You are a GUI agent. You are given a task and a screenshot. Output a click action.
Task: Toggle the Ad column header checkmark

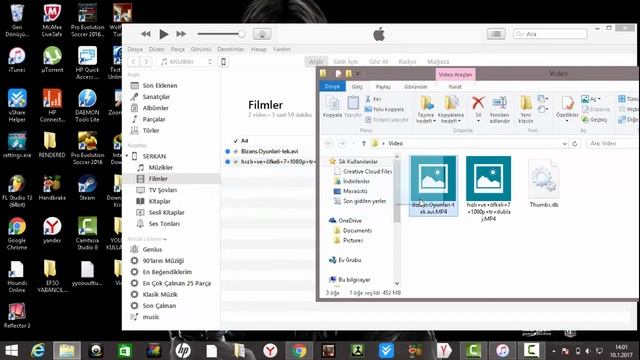click(236, 141)
